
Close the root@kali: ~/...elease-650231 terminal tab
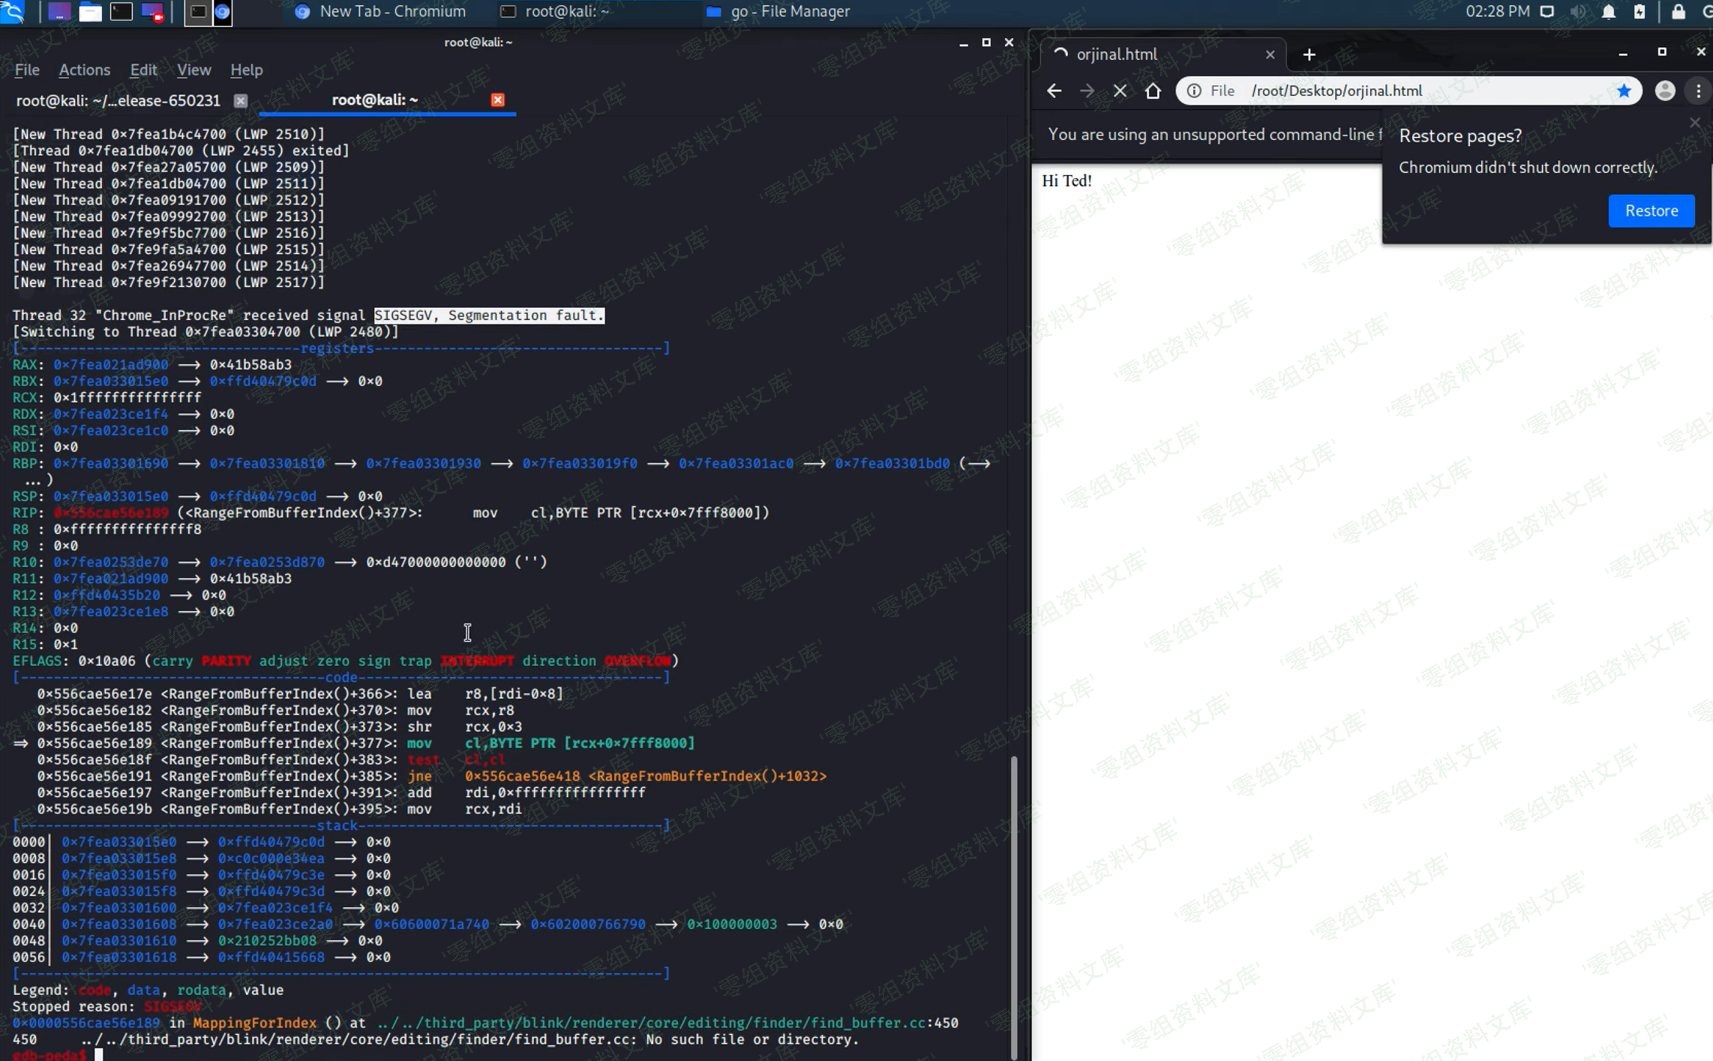tap(241, 100)
